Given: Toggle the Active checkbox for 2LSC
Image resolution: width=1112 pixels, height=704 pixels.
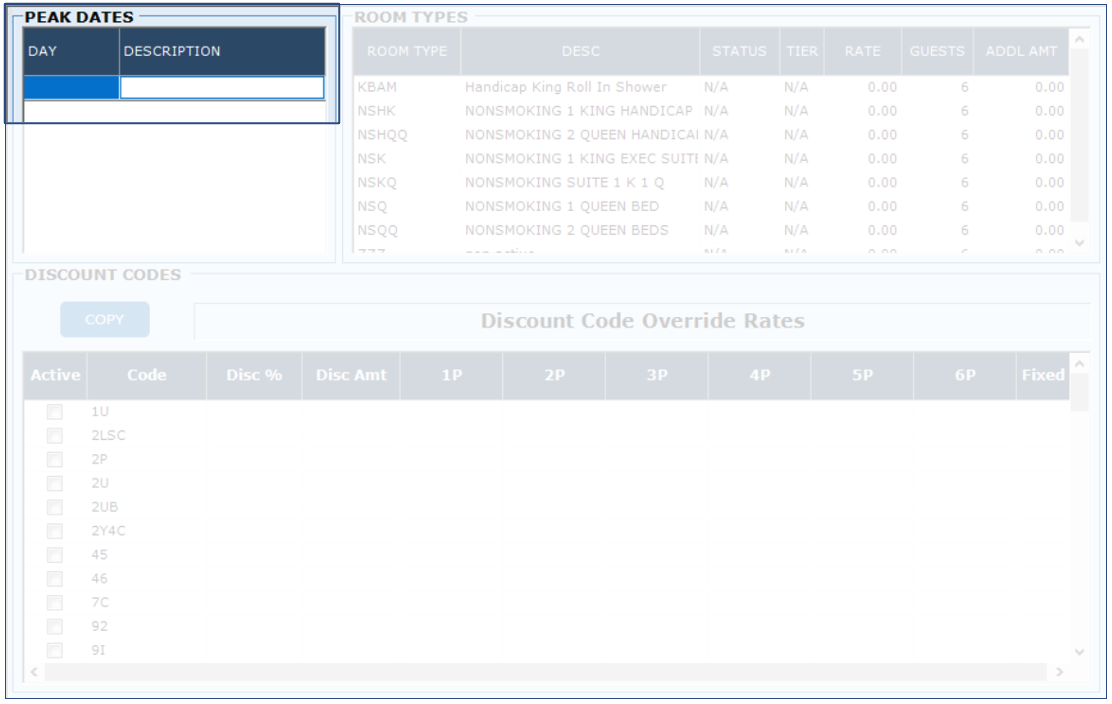Looking at the screenshot, I should coord(54,435).
